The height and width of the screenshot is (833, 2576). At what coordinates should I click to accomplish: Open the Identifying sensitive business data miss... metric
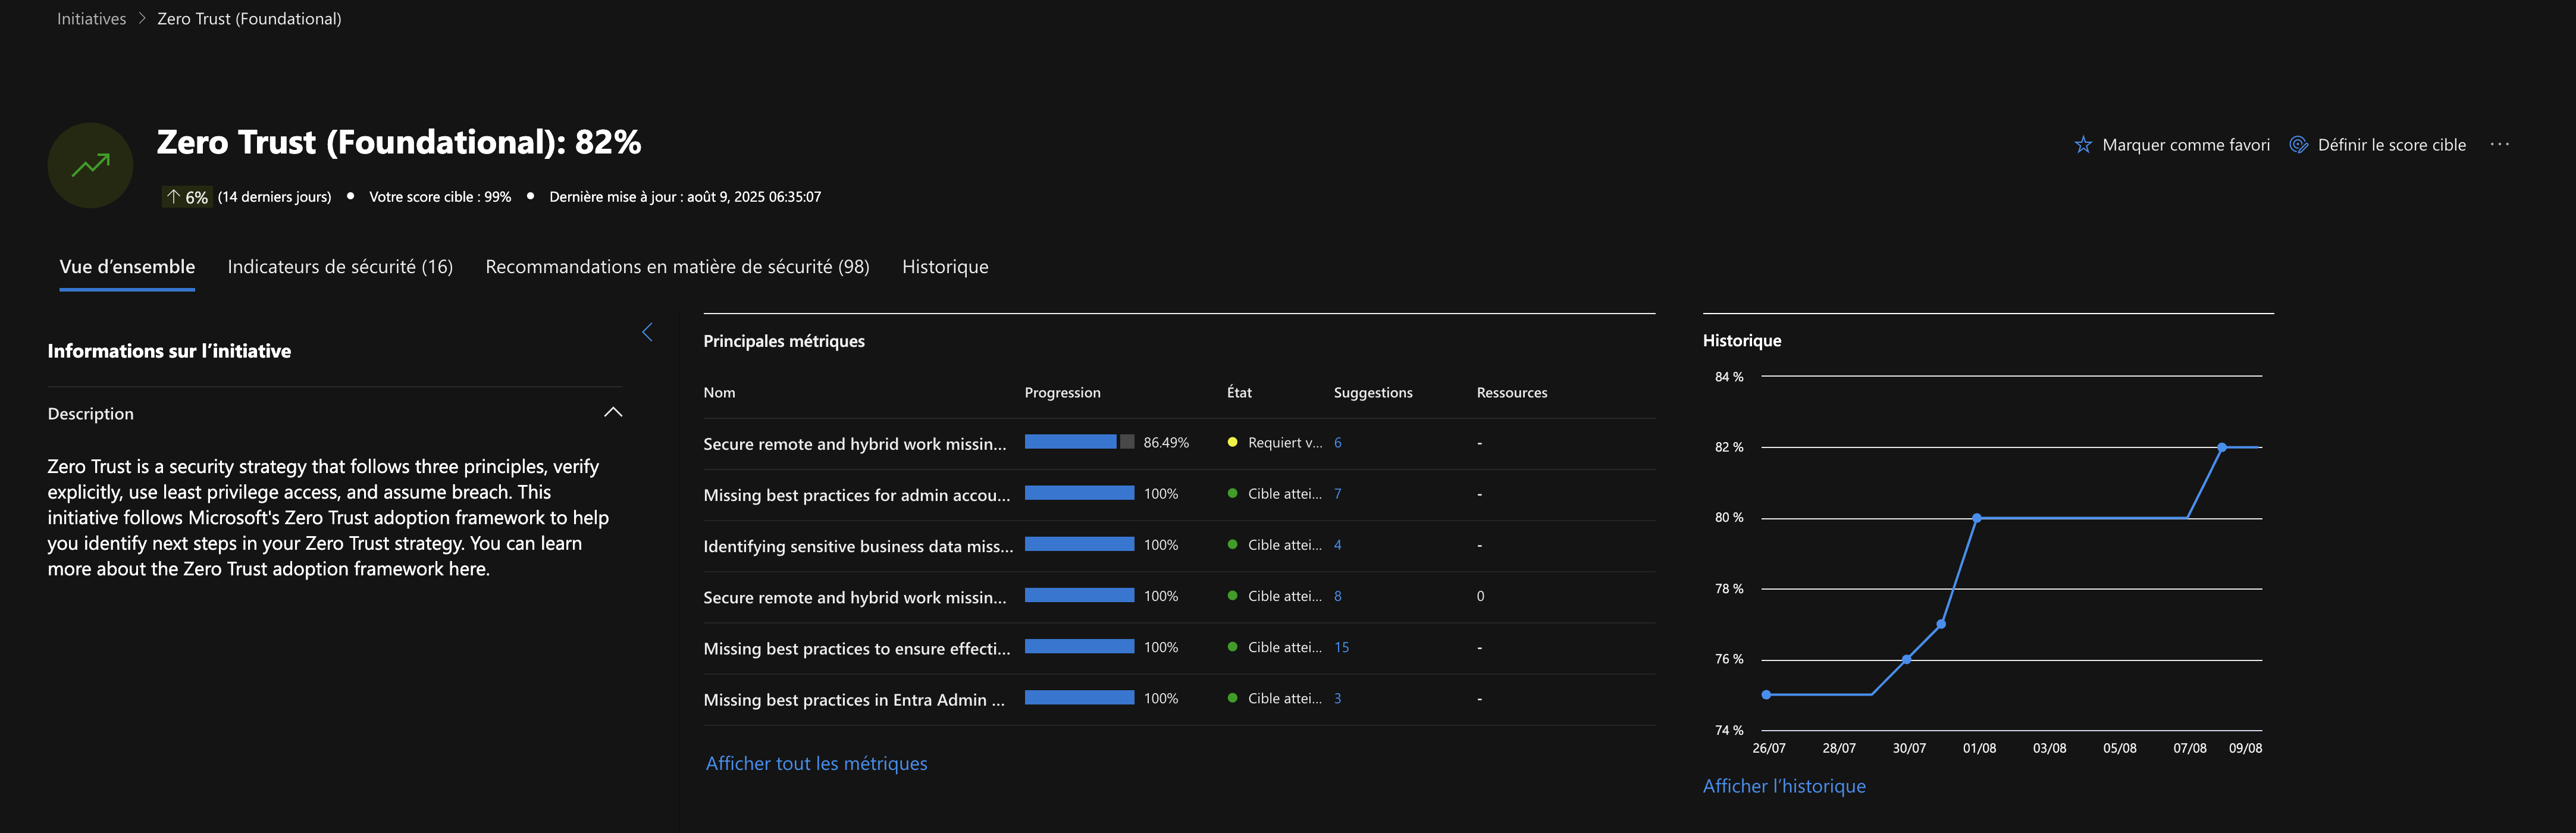pyautogui.click(x=858, y=546)
